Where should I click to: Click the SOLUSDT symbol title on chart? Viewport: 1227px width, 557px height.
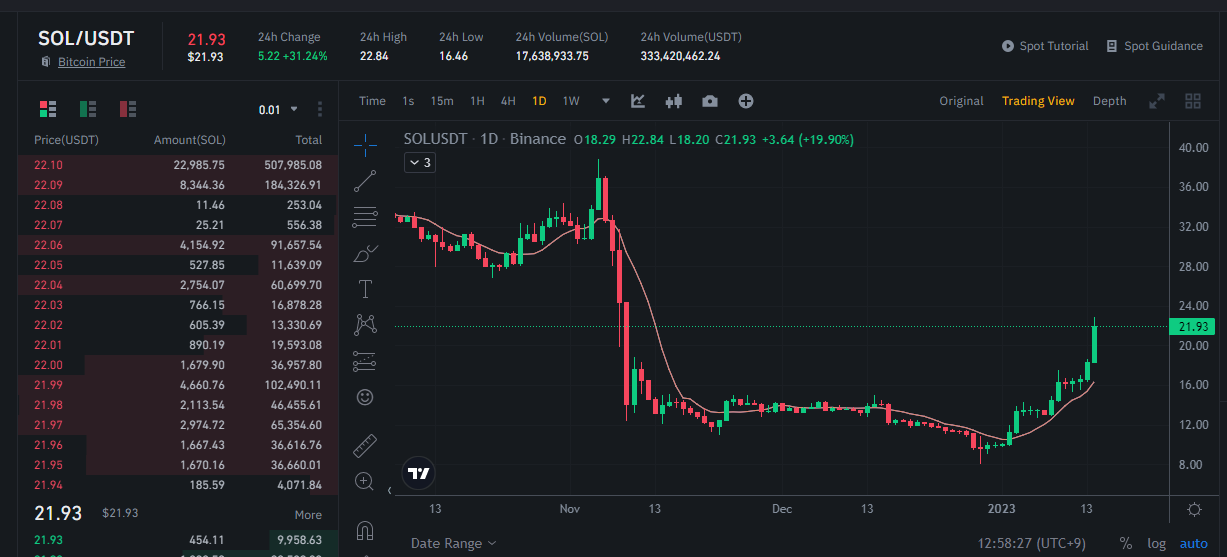[x=436, y=139]
